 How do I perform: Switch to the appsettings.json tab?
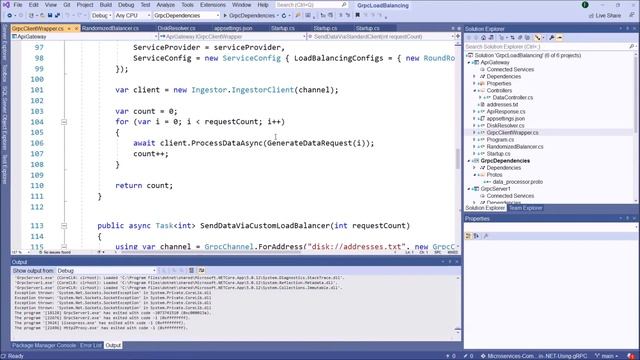pos(233,28)
